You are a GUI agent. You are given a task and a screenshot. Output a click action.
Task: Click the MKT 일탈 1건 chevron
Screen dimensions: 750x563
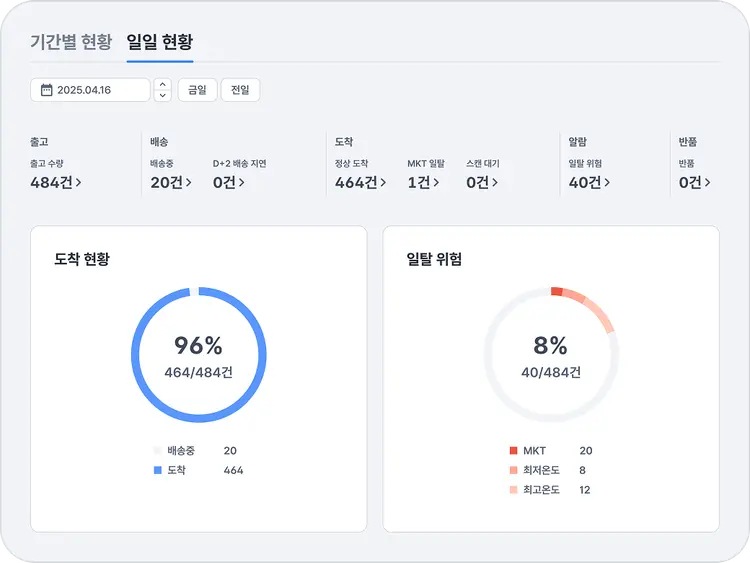click(x=435, y=183)
